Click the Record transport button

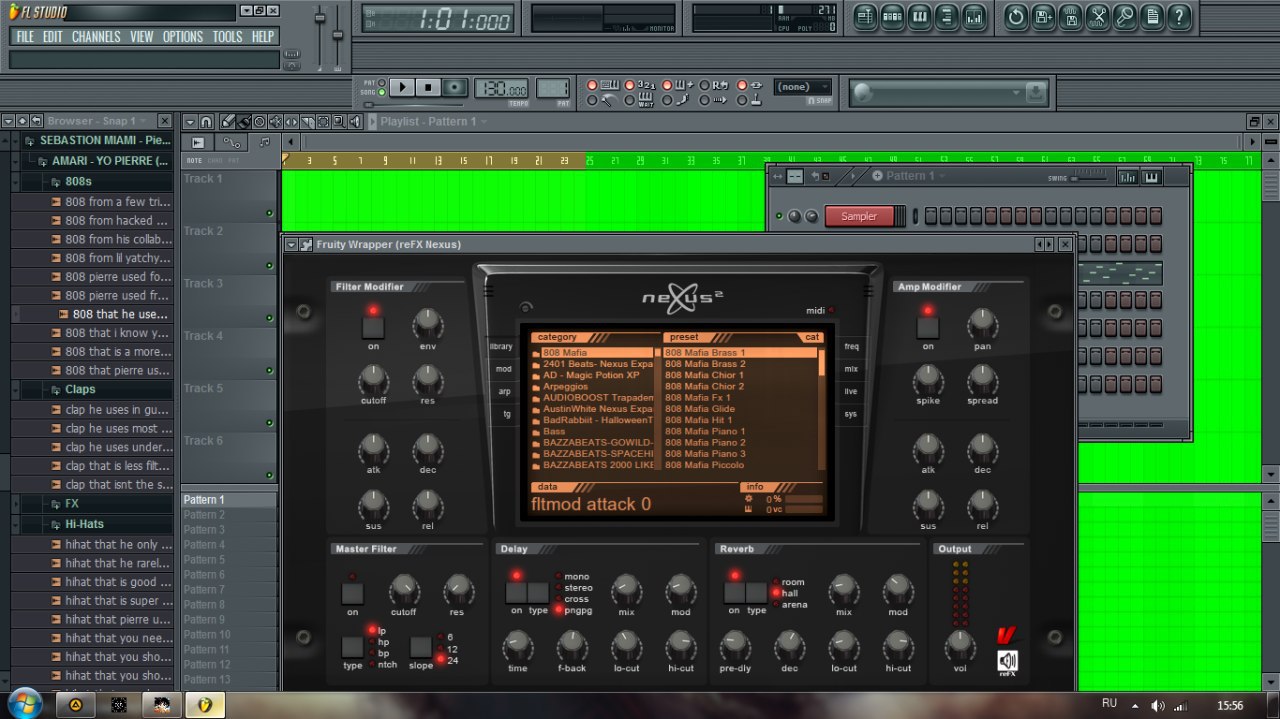click(x=455, y=88)
